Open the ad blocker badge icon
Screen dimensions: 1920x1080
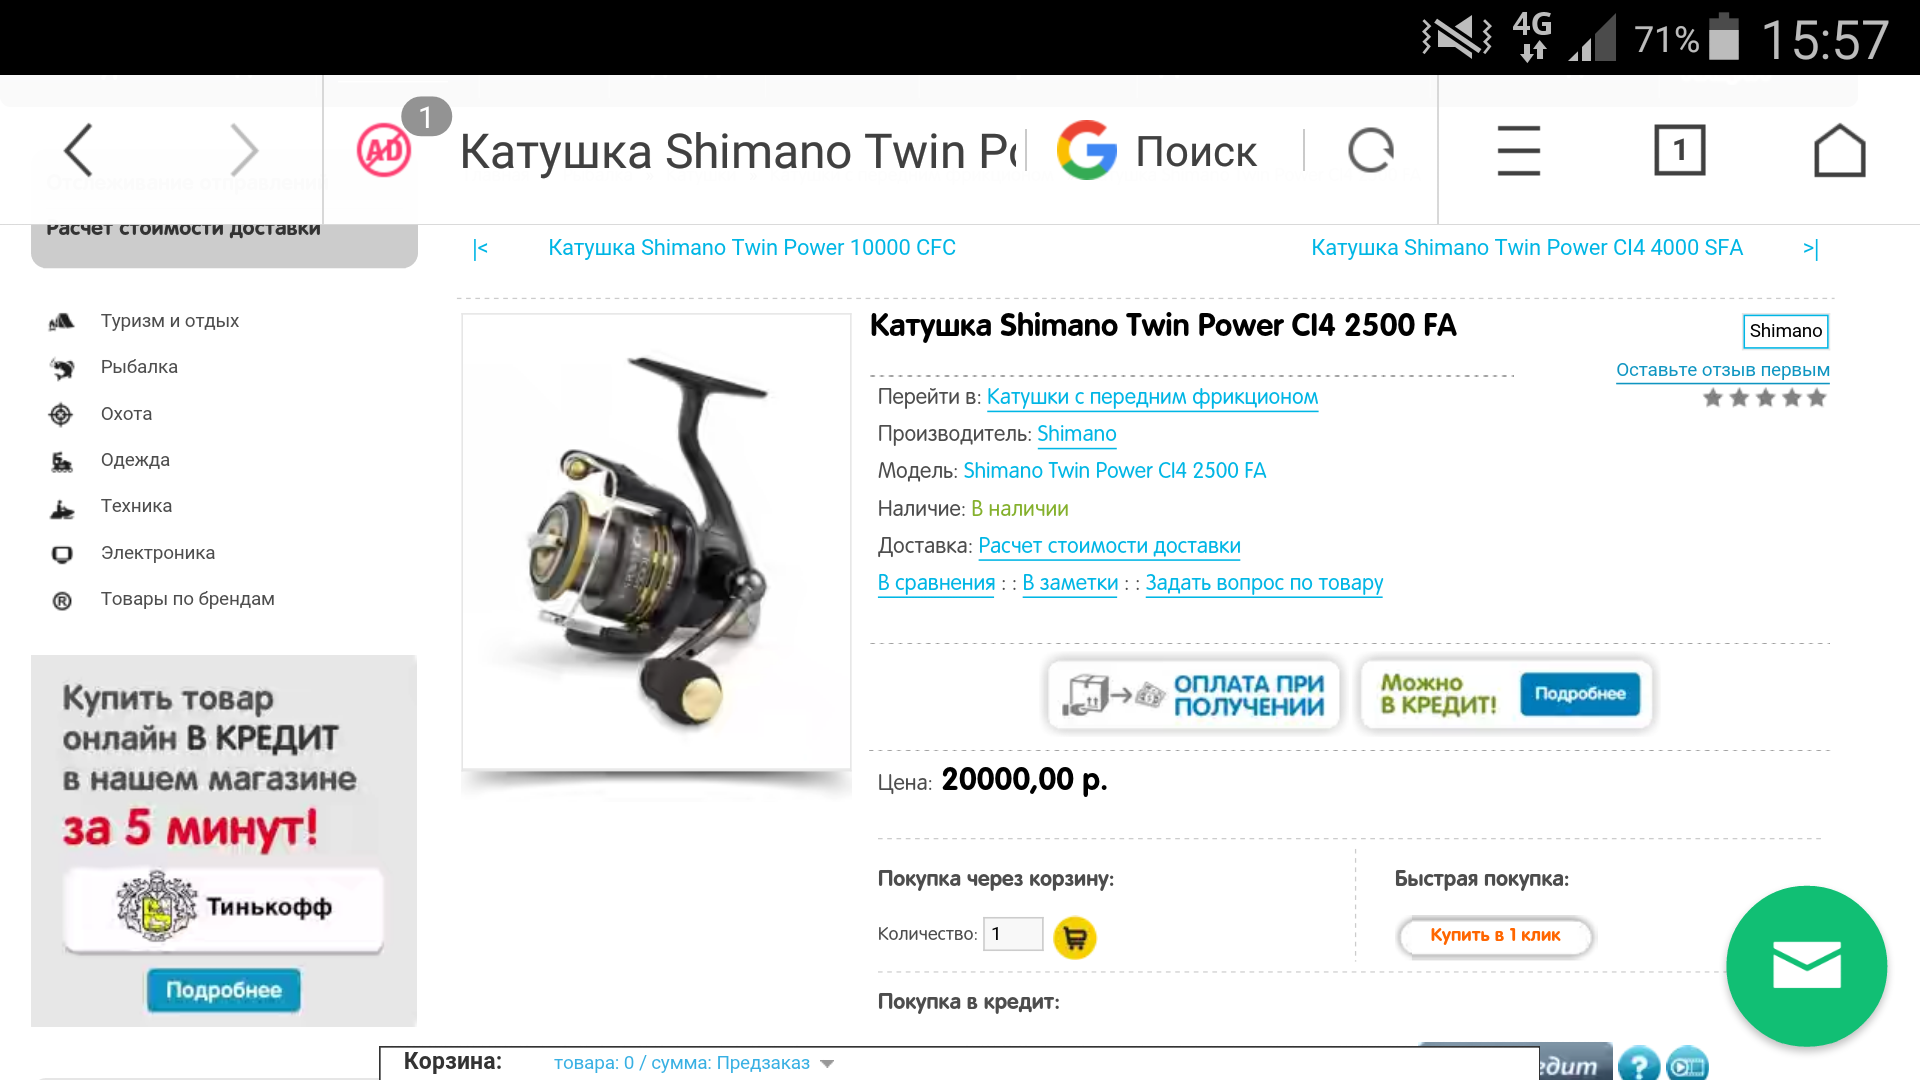tap(384, 151)
